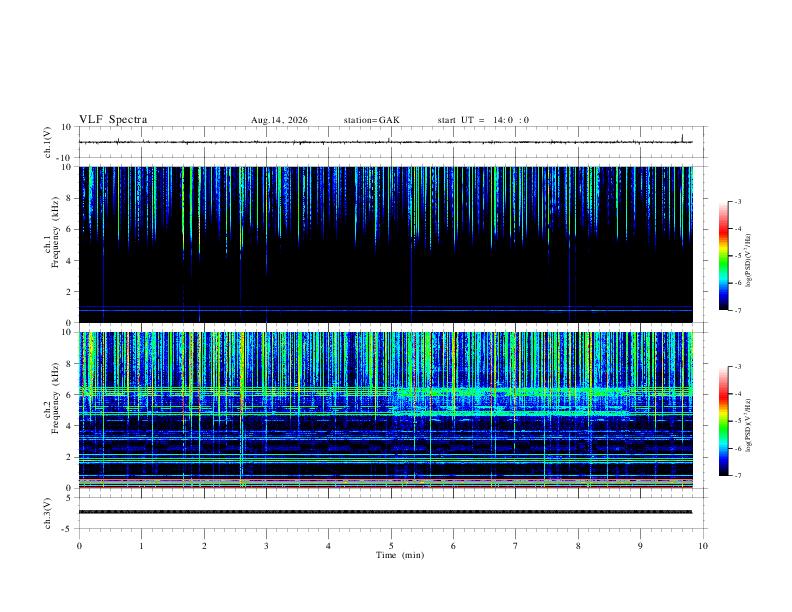Click the ch.1 voltage waveform trace

385,142
